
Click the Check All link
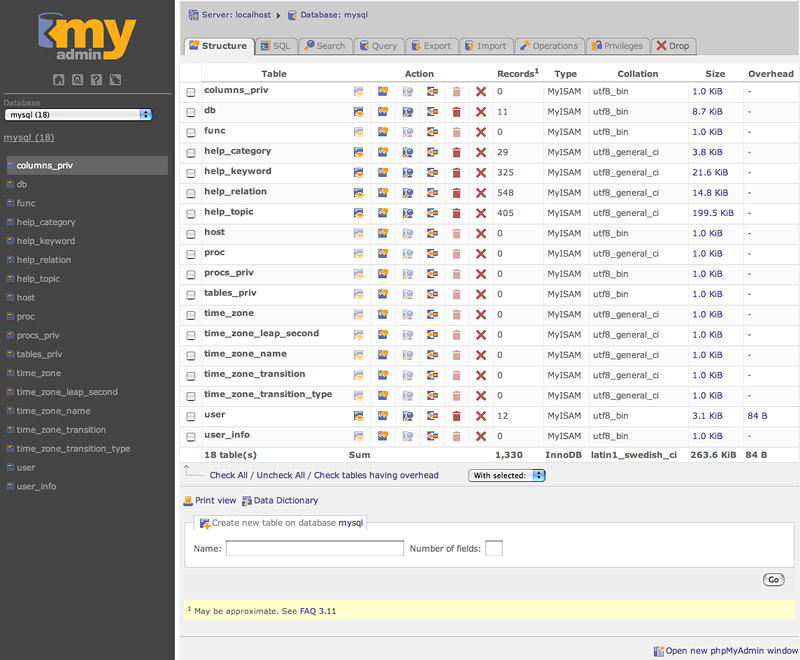pos(229,475)
